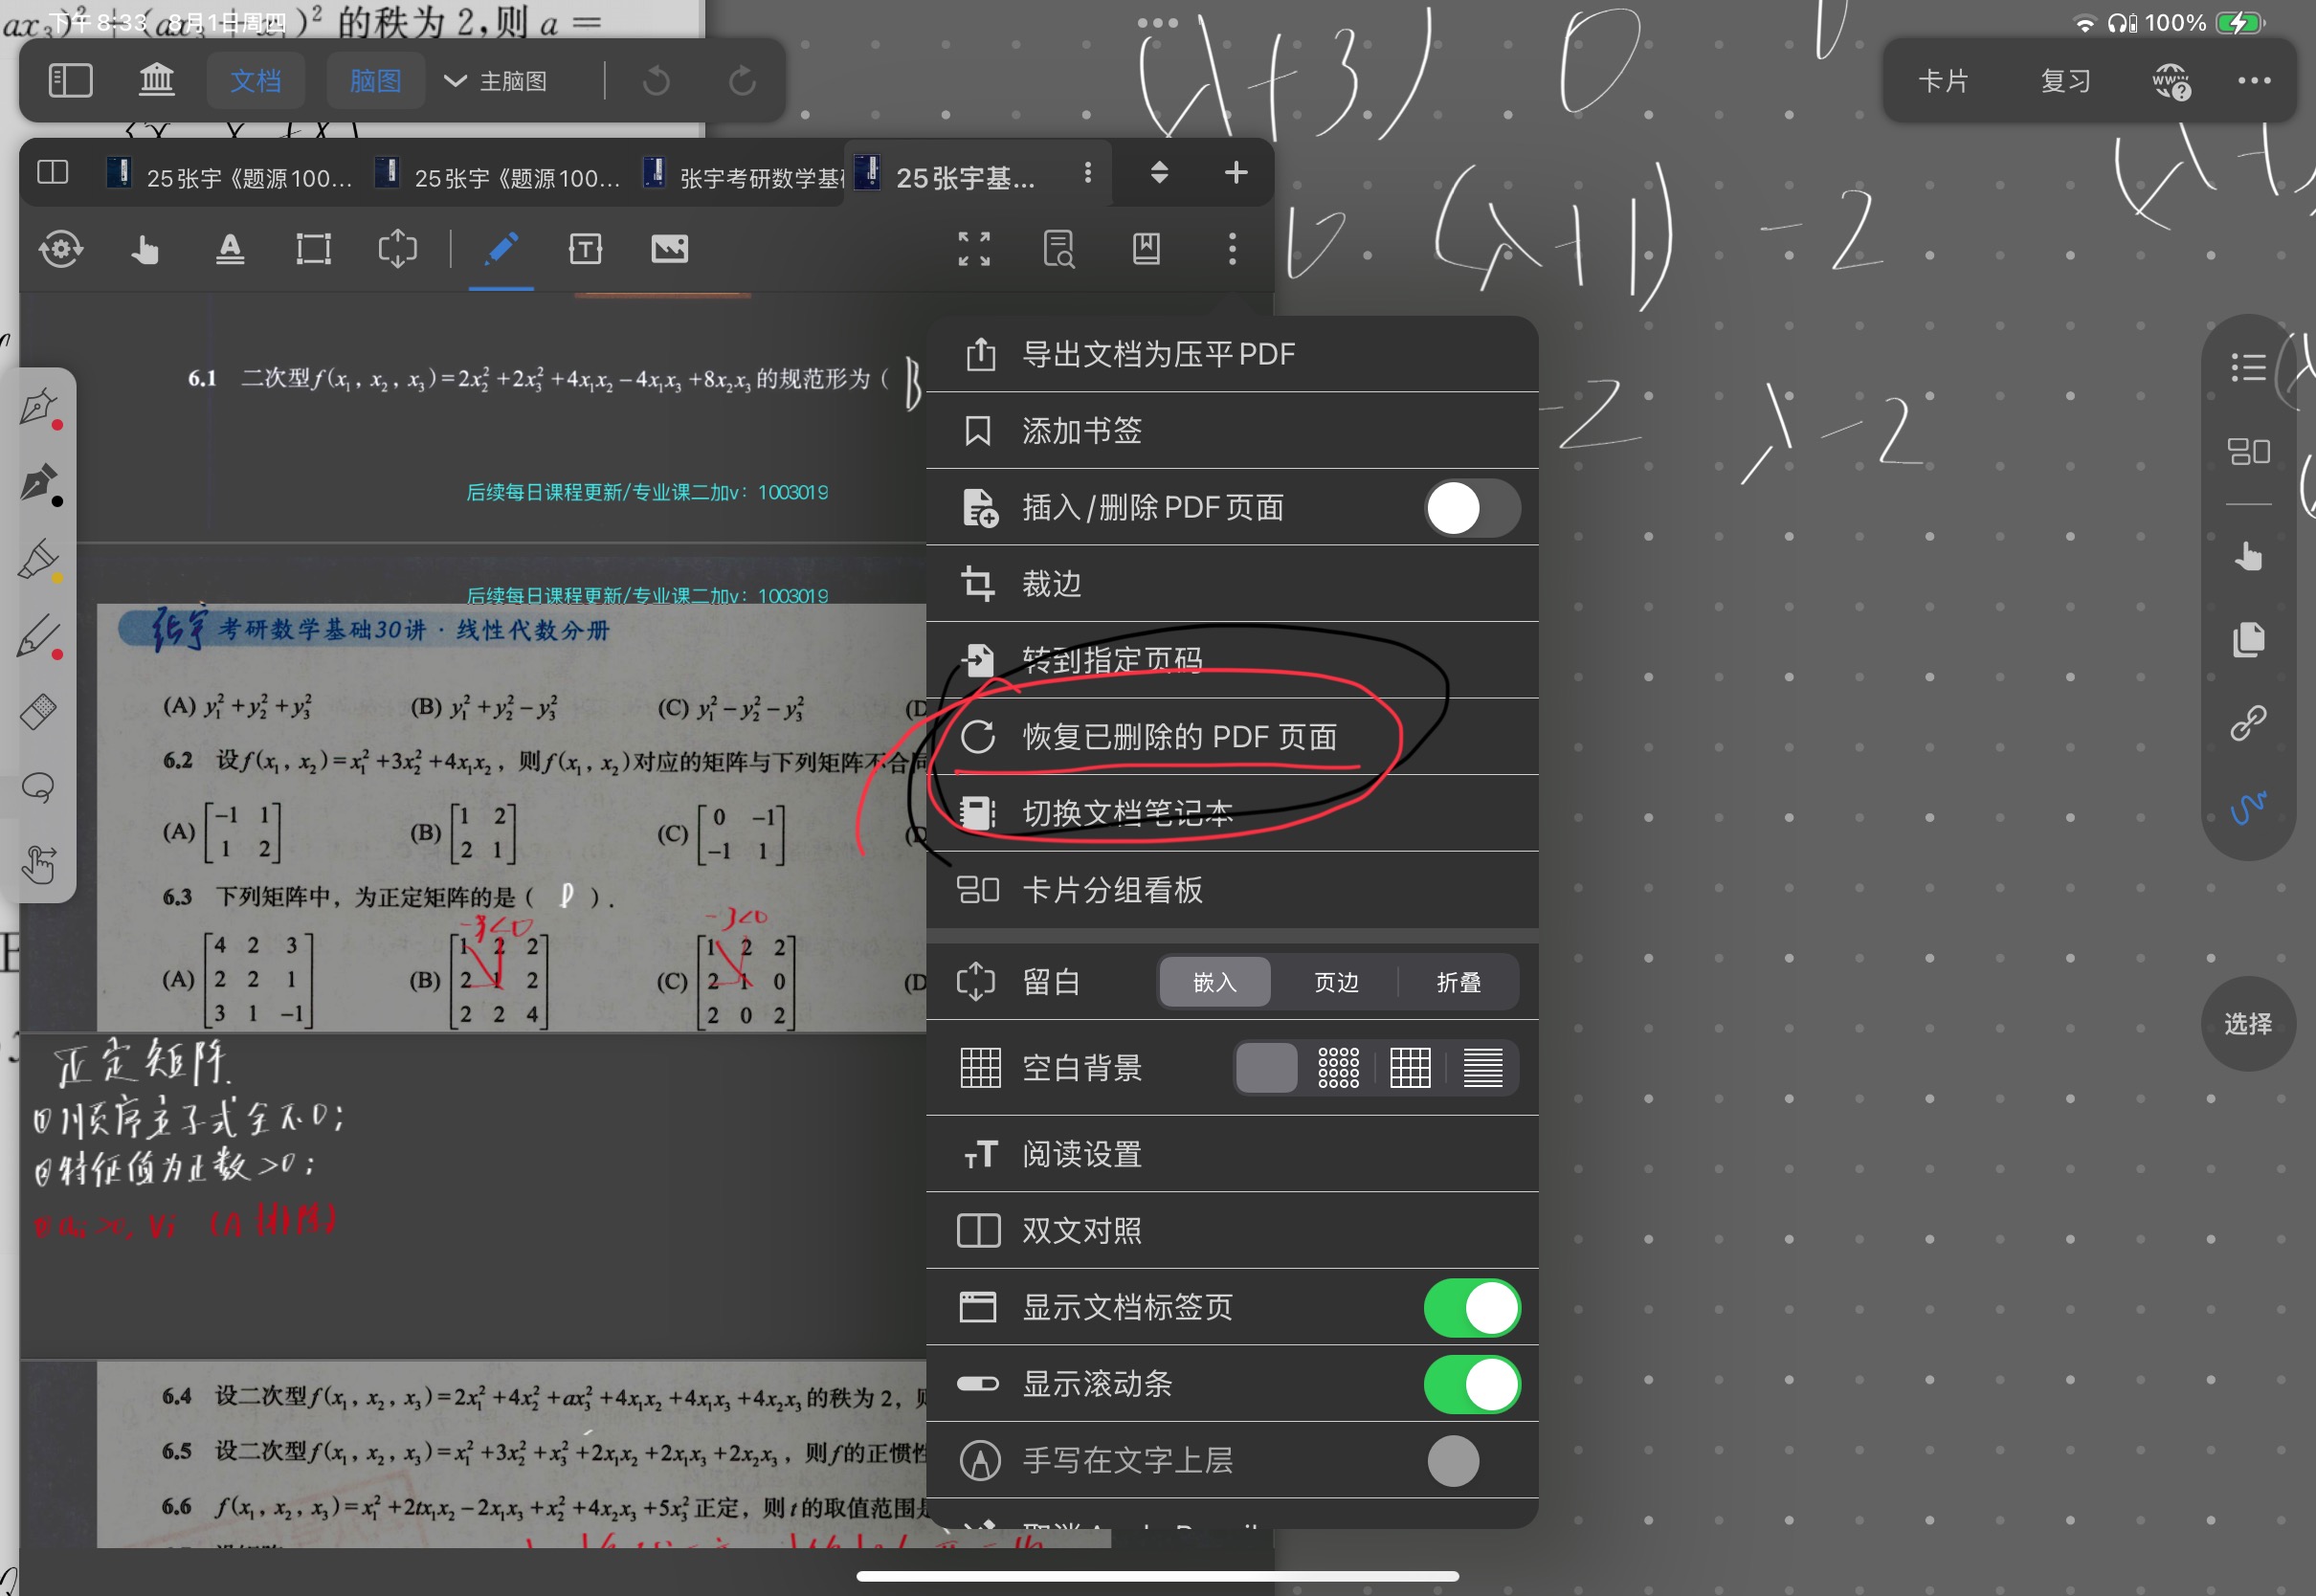This screenshot has height=1596, width=2316.
Task: Click the text box insert tool
Action: (585, 249)
